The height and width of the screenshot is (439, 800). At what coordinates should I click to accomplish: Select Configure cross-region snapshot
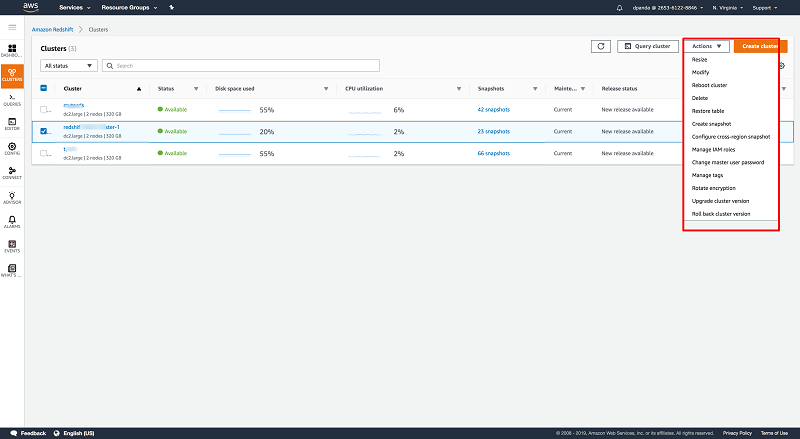(x=731, y=137)
